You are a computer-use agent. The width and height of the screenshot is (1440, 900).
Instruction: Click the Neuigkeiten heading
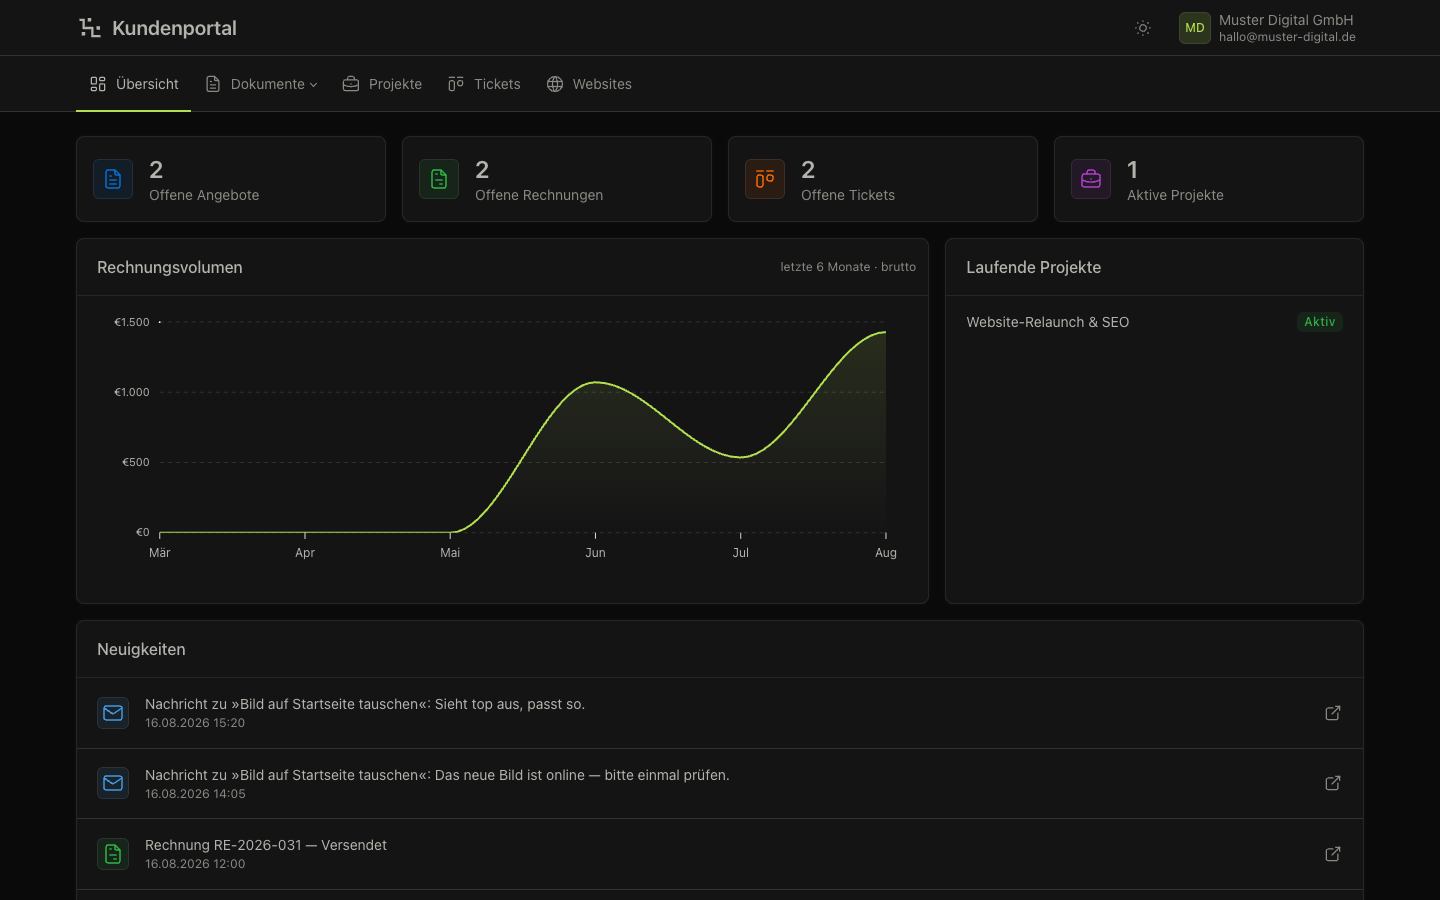point(141,649)
